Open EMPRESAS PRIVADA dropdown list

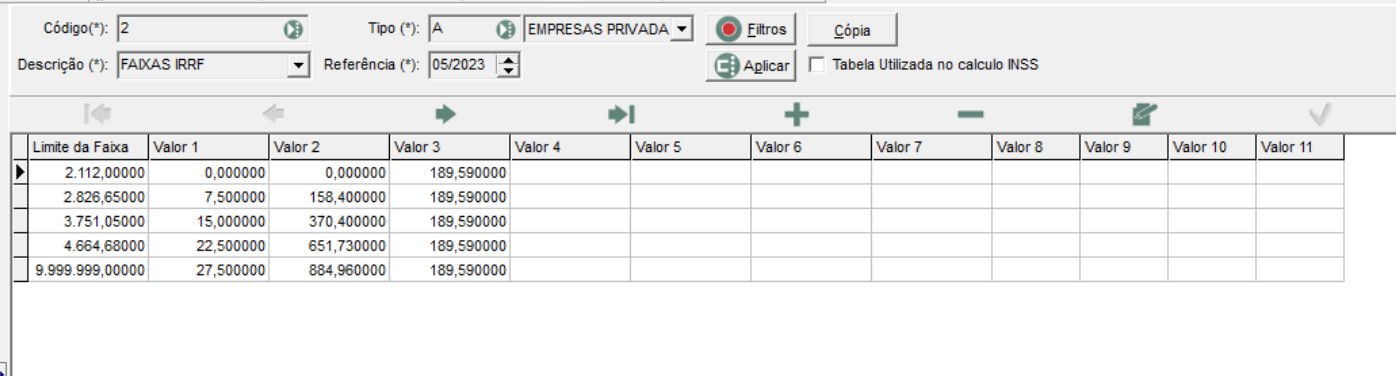pyautogui.click(x=681, y=30)
